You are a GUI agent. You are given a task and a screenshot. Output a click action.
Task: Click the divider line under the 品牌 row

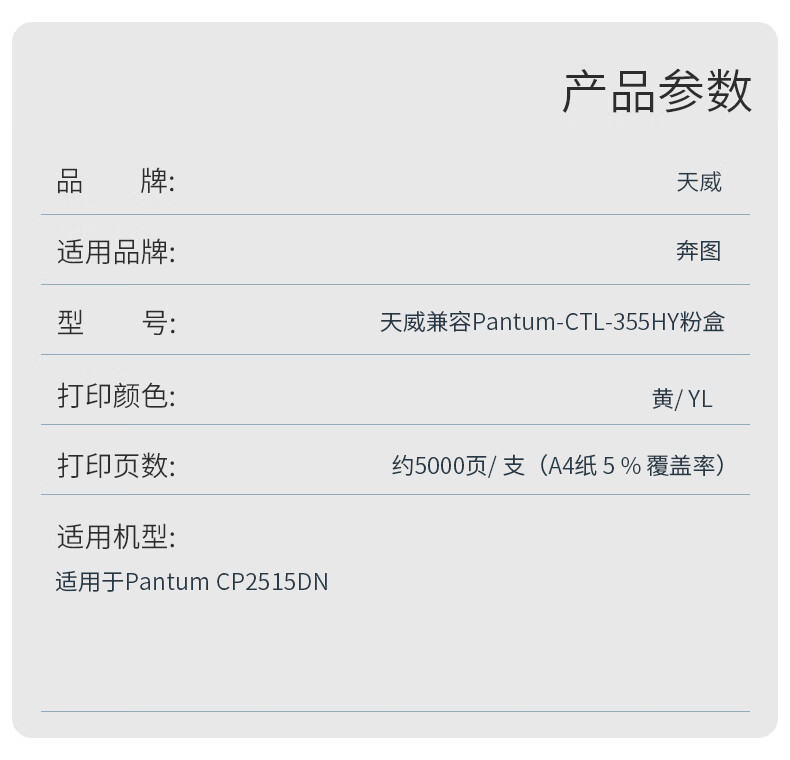click(395, 215)
